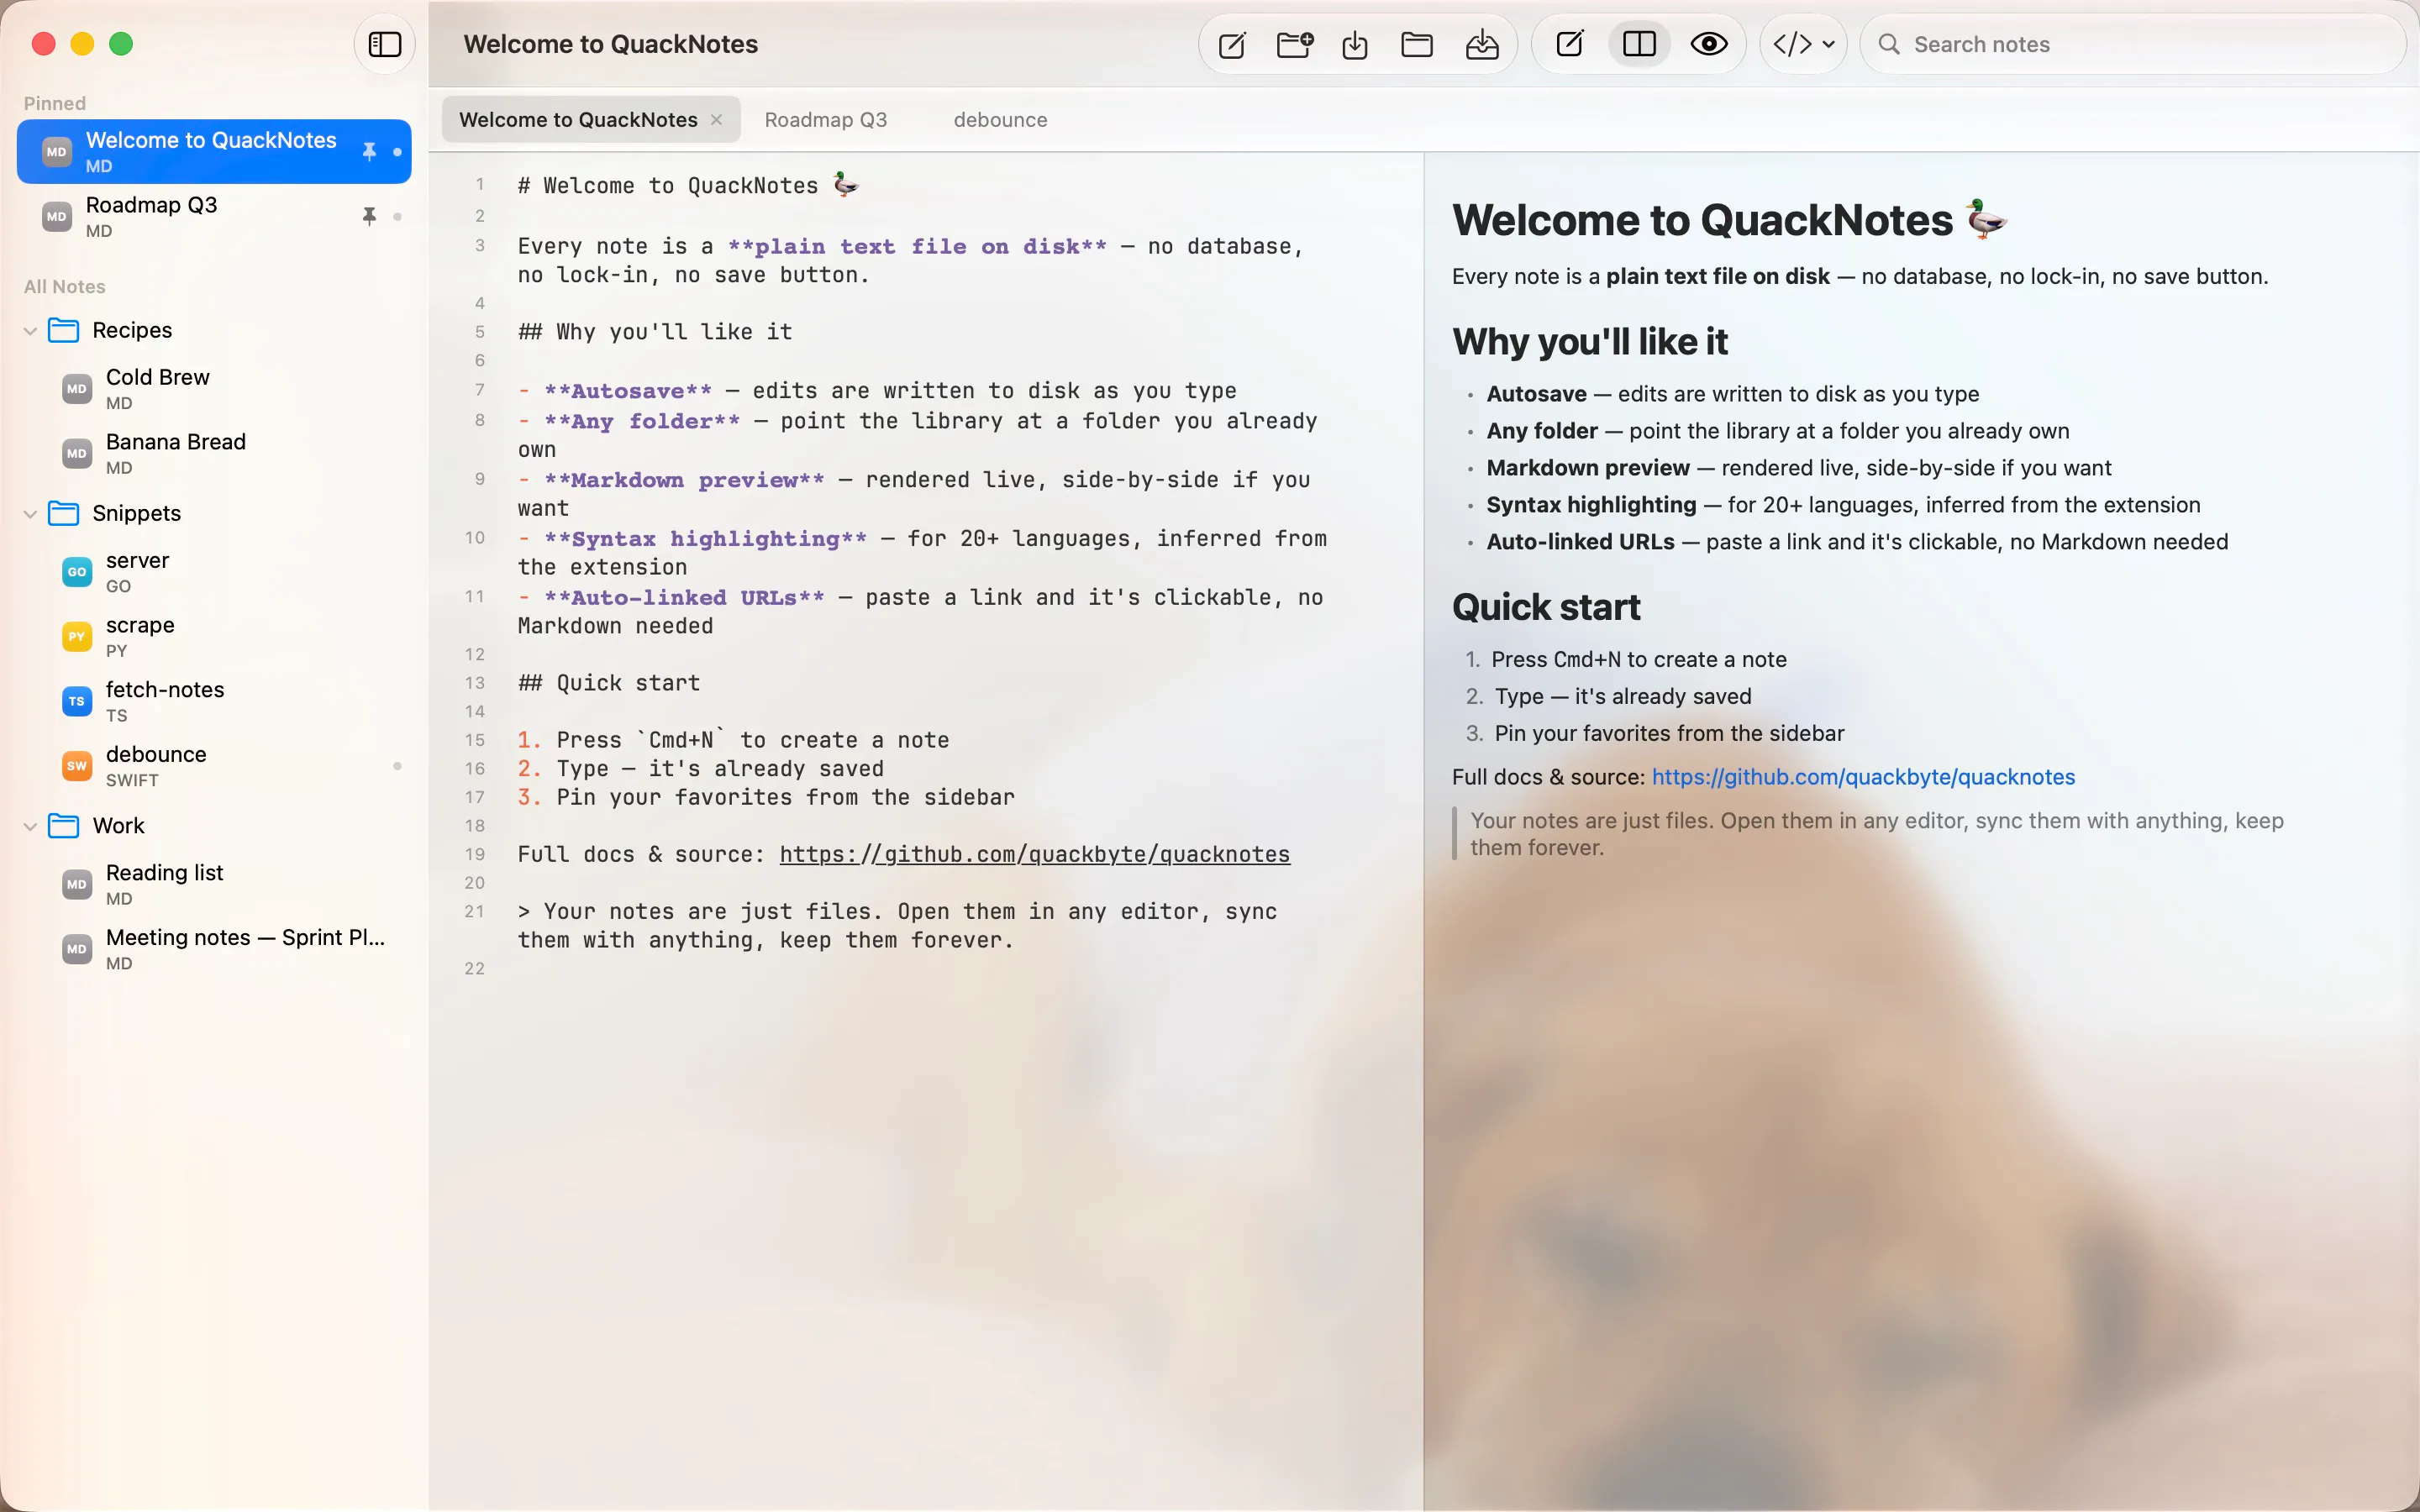Click the Snippets folder icon

point(64,513)
